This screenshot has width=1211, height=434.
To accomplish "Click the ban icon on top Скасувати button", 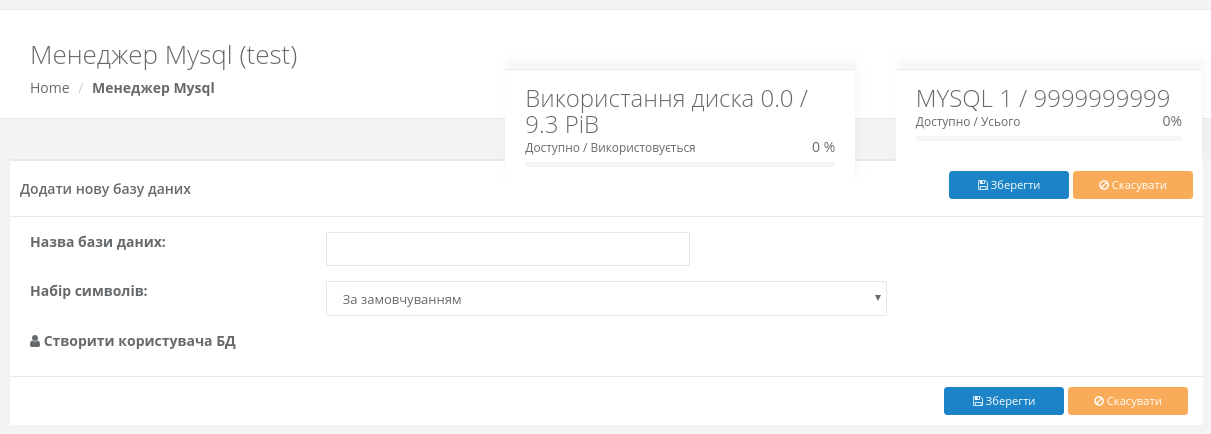I will pos(1103,186).
